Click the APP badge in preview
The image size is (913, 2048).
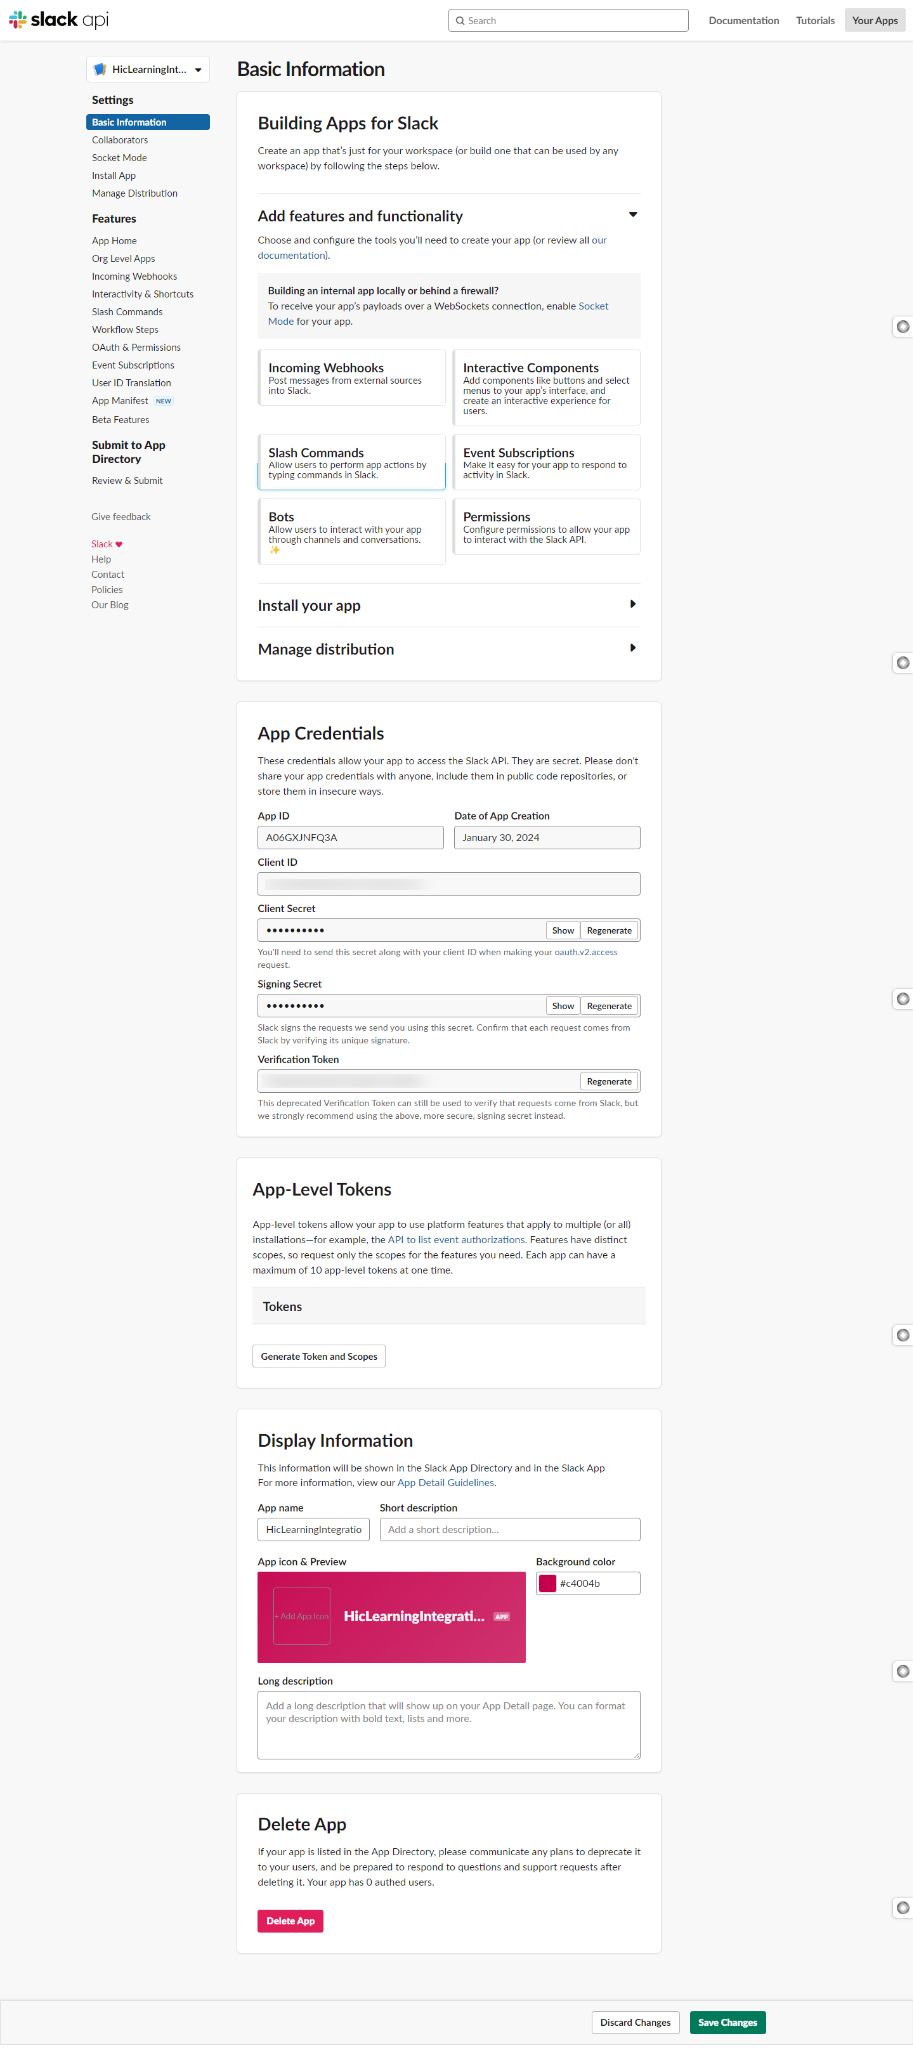502,1617
